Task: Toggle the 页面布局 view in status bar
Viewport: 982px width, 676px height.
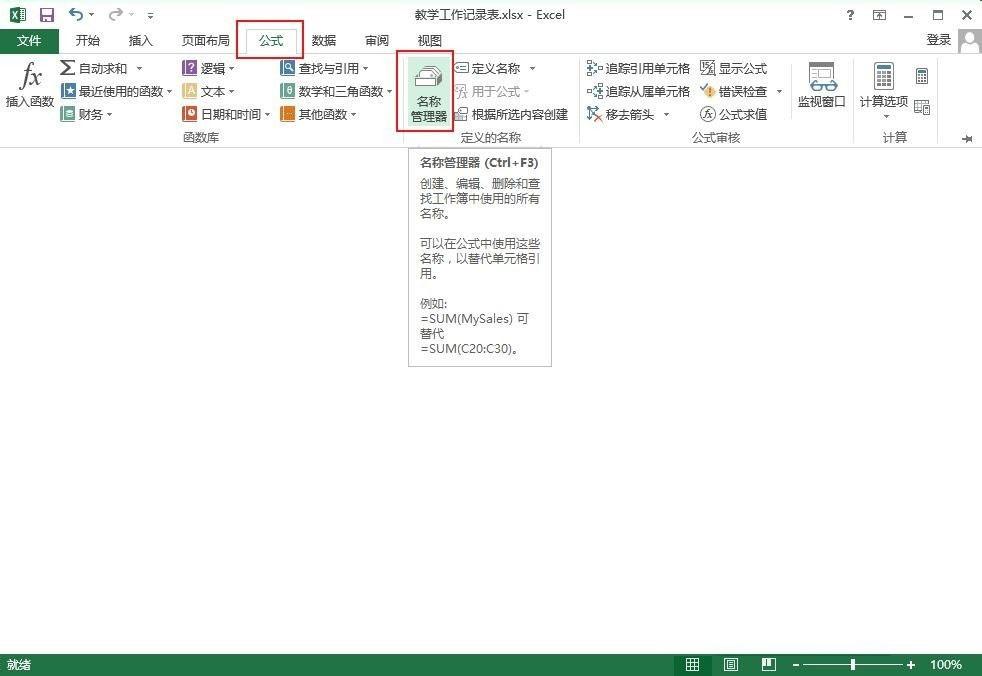Action: pos(730,664)
